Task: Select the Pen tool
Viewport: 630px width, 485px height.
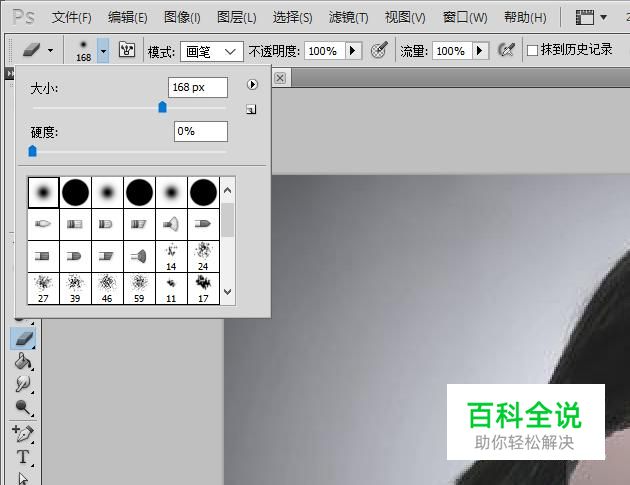Action: (x=22, y=433)
